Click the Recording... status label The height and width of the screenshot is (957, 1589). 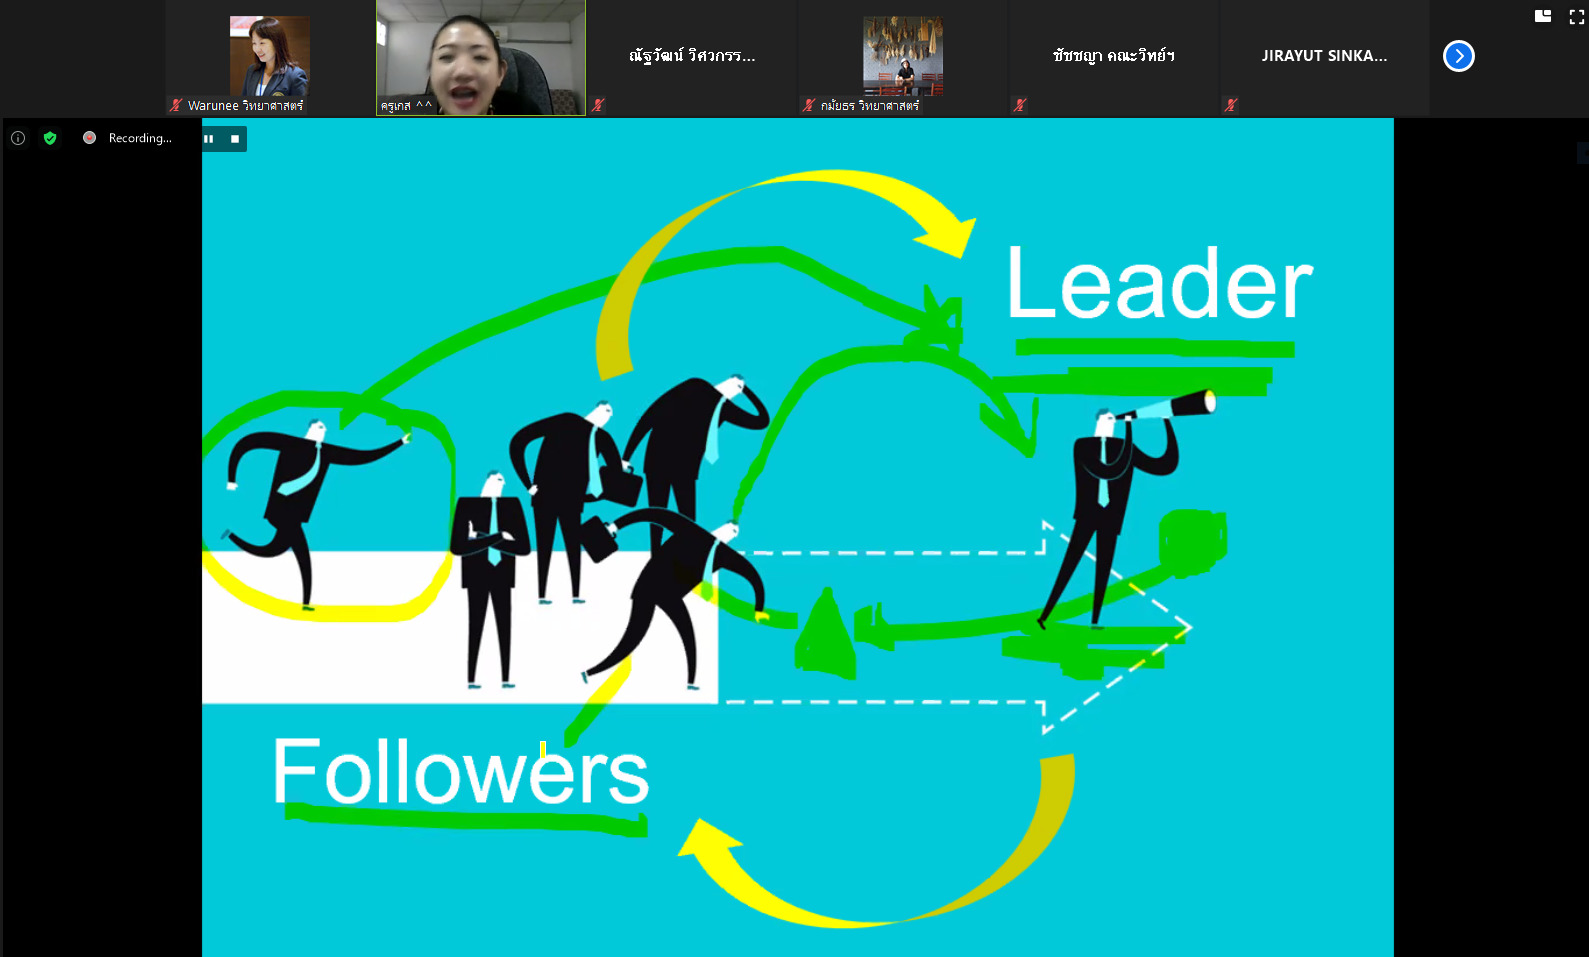pyautogui.click(x=140, y=138)
